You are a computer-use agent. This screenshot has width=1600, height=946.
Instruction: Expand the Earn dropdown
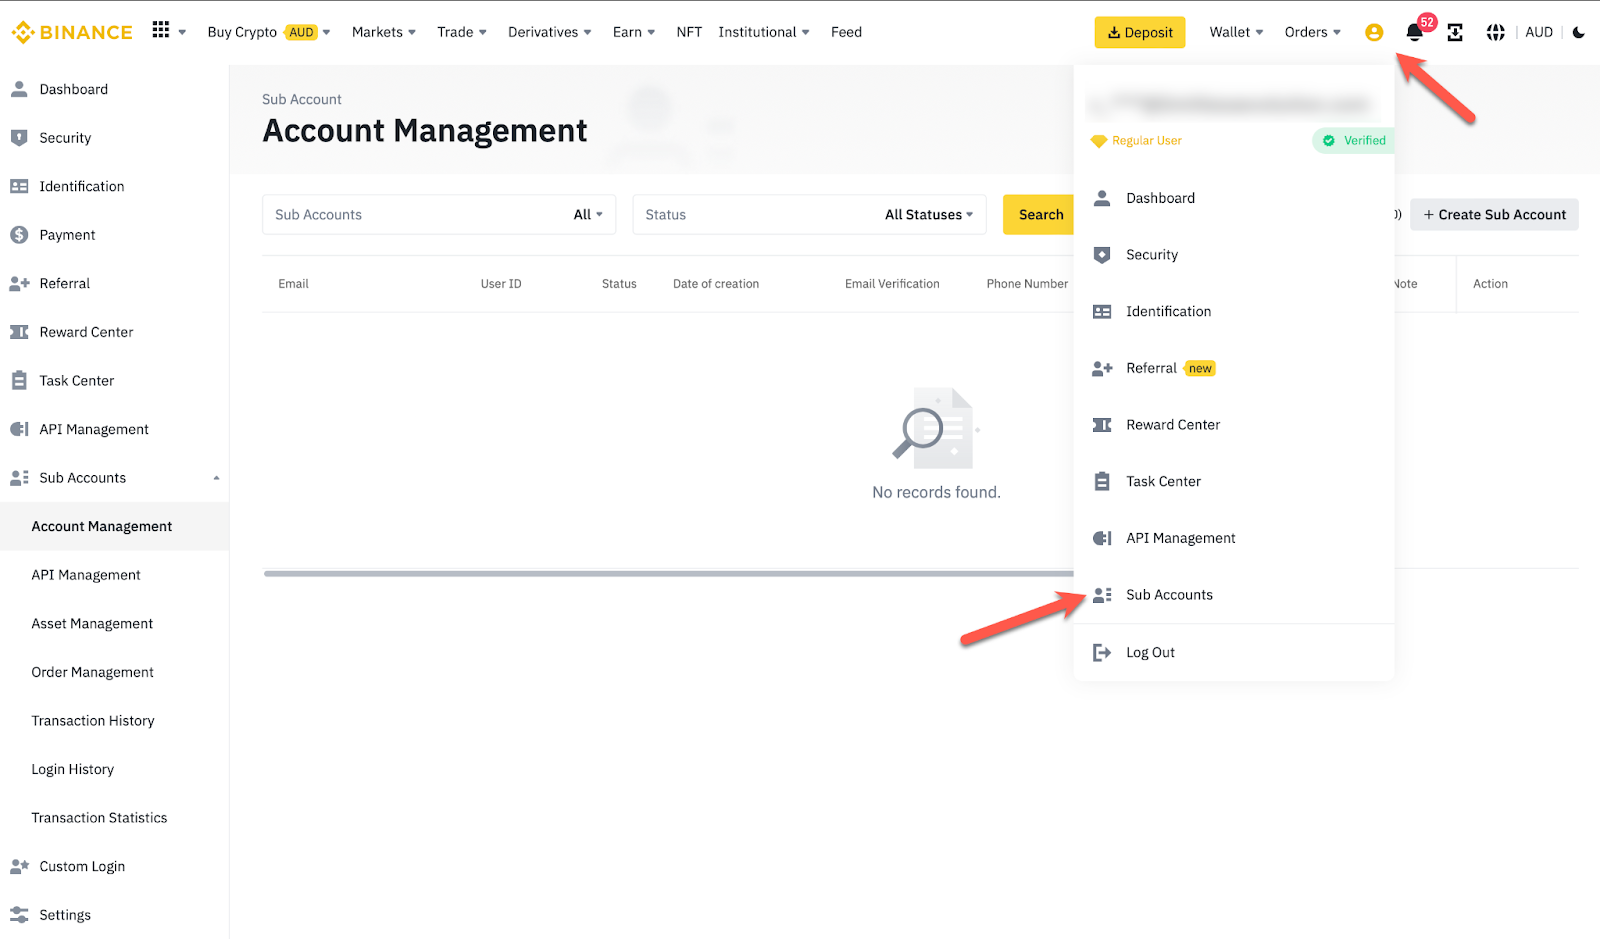[634, 32]
